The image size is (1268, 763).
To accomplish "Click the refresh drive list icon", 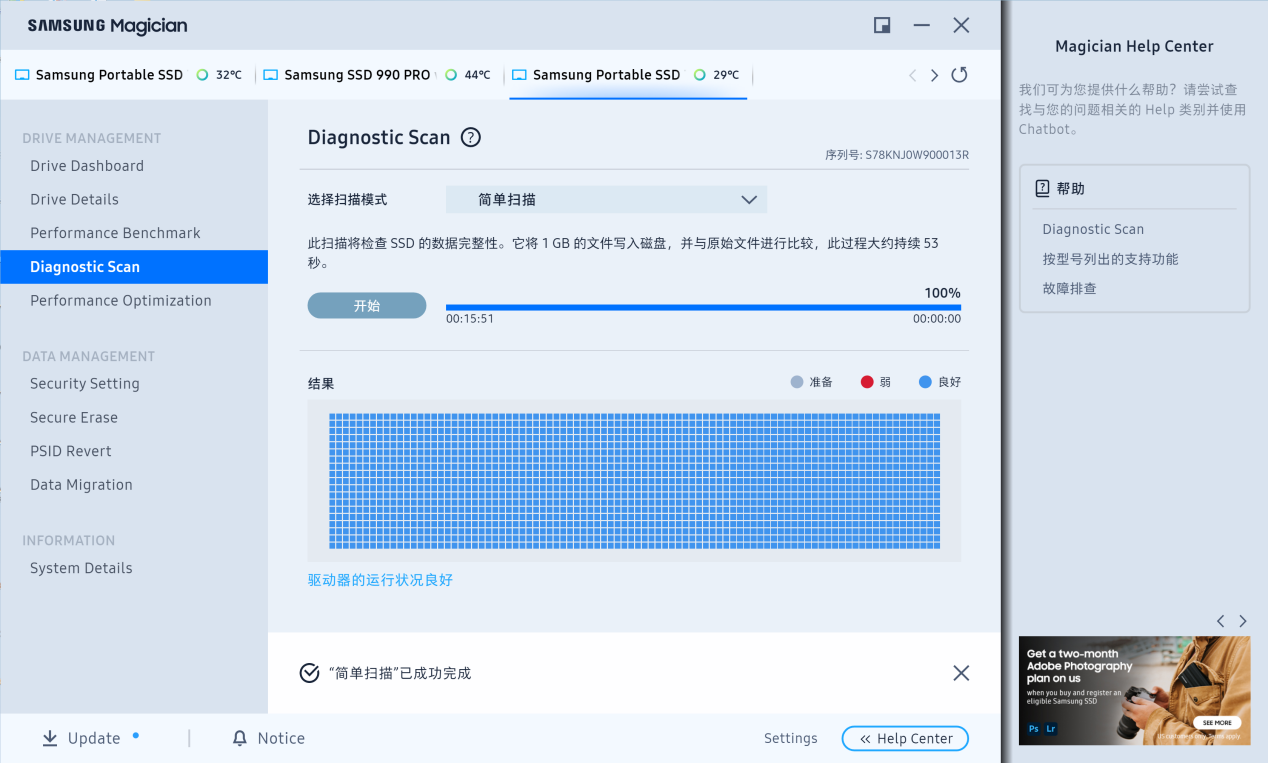I will (959, 75).
